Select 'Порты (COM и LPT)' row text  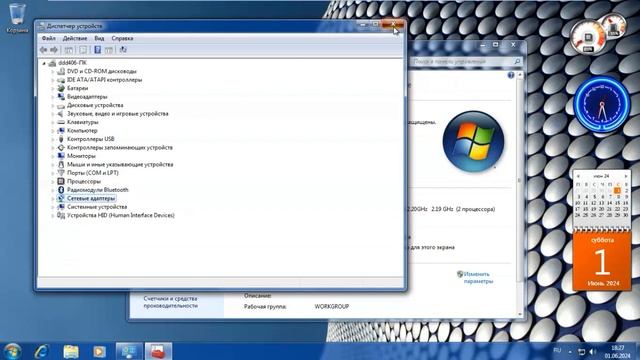(93, 173)
